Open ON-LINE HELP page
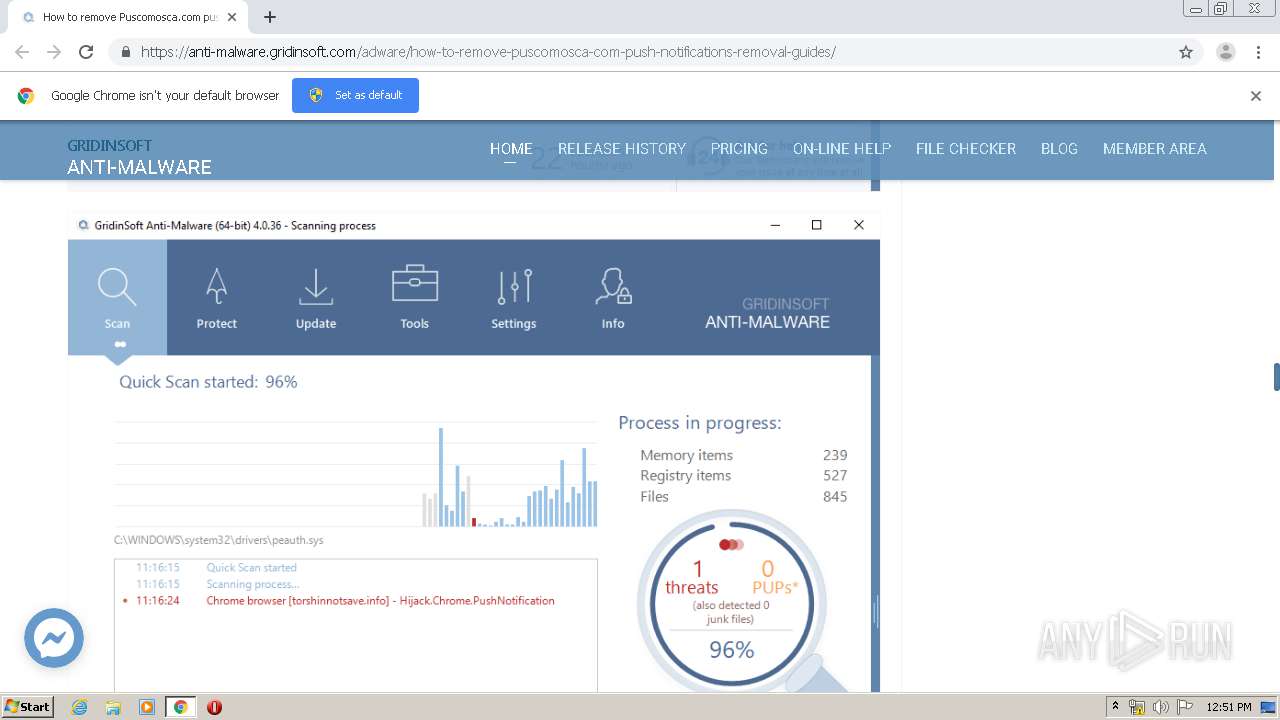The image size is (1280, 720). click(842, 148)
